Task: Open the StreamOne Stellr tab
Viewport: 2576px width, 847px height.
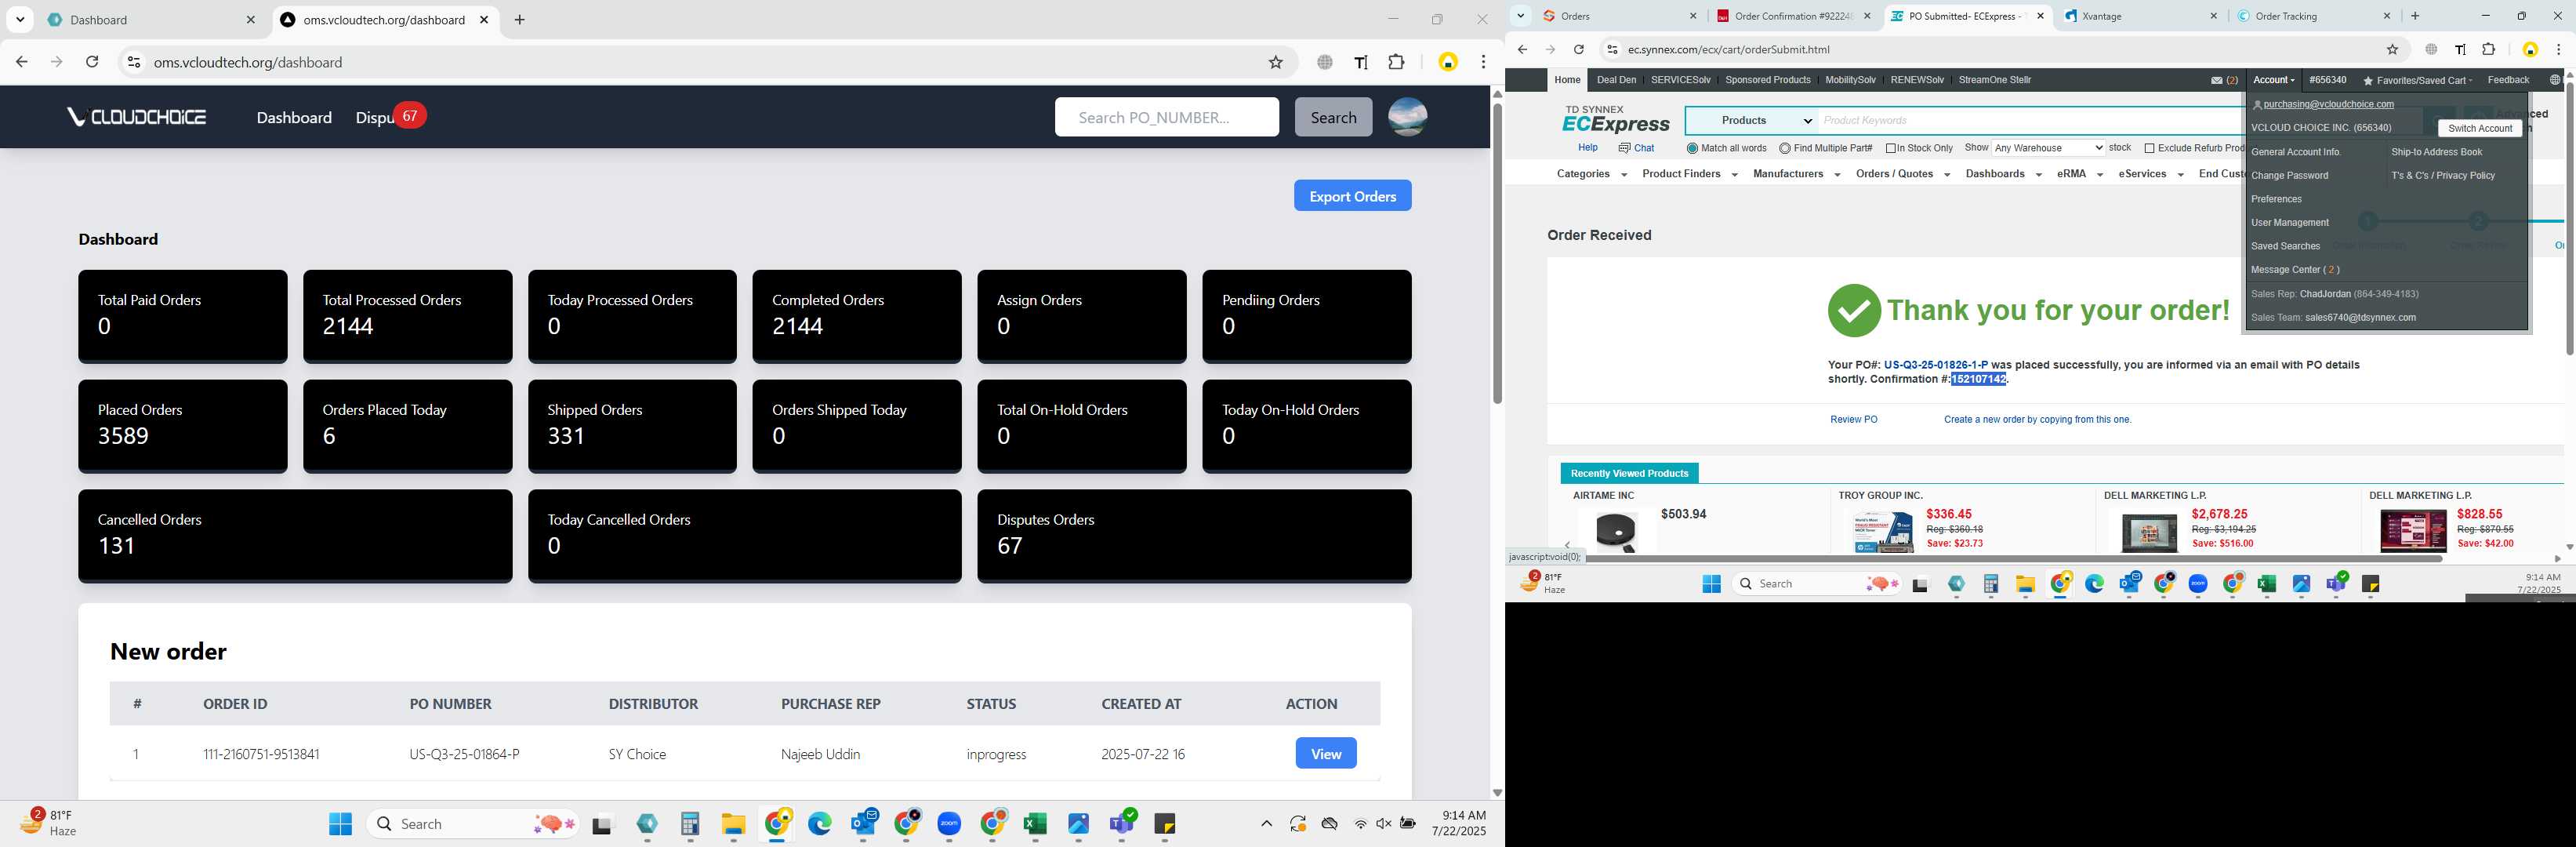Action: tap(1994, 80)
